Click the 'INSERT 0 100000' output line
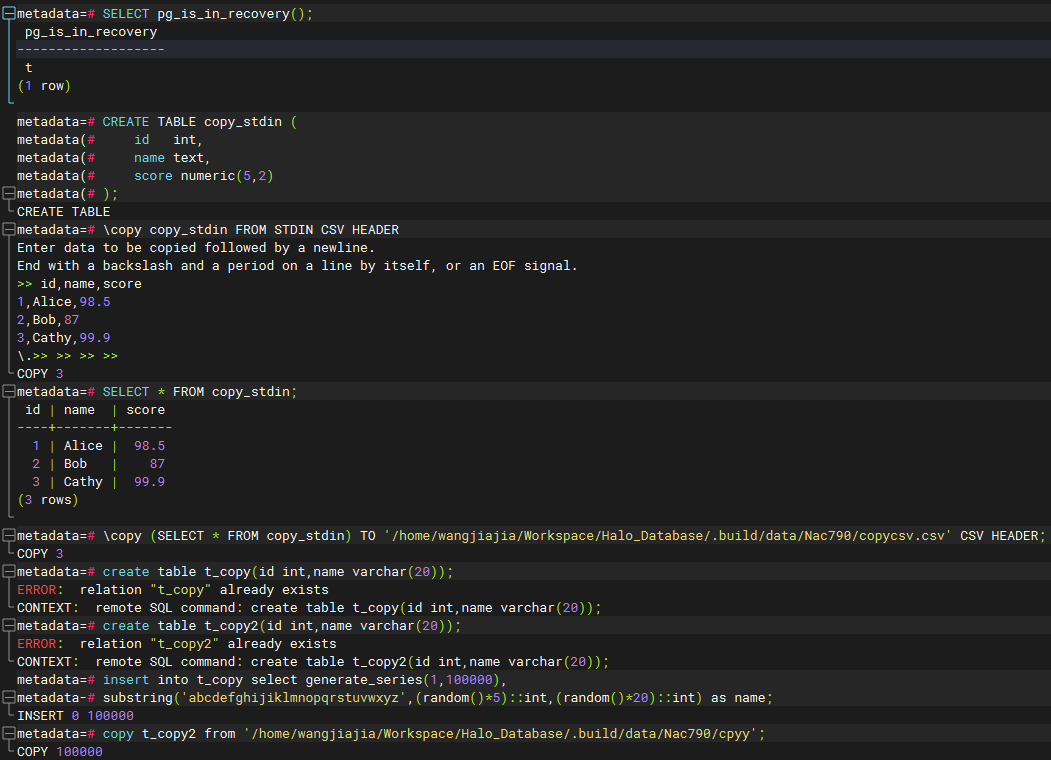 75,716
